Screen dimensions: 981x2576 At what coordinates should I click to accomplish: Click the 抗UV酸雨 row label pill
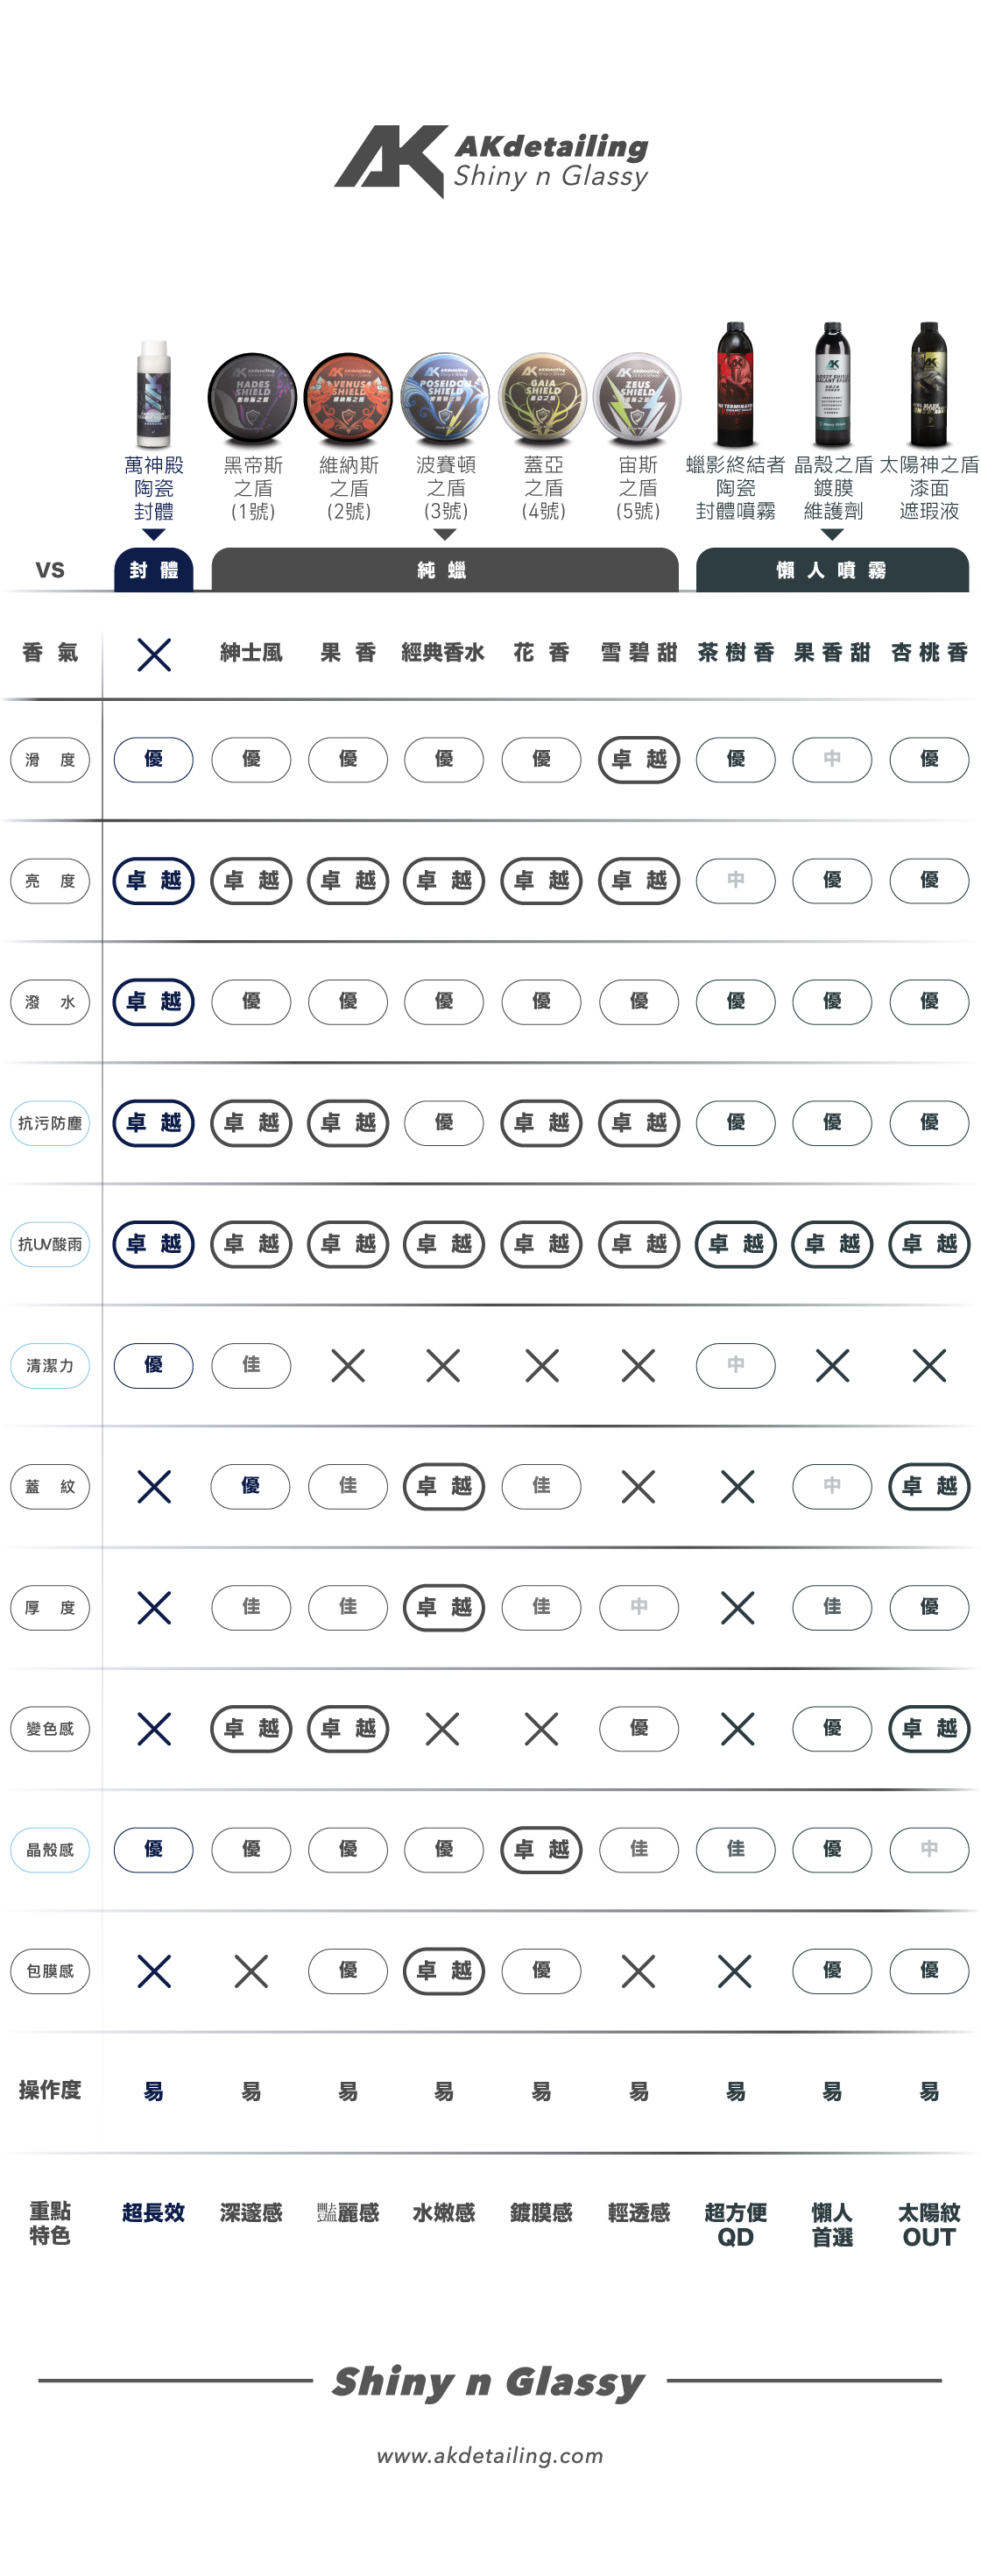(x=50, y=1244)
